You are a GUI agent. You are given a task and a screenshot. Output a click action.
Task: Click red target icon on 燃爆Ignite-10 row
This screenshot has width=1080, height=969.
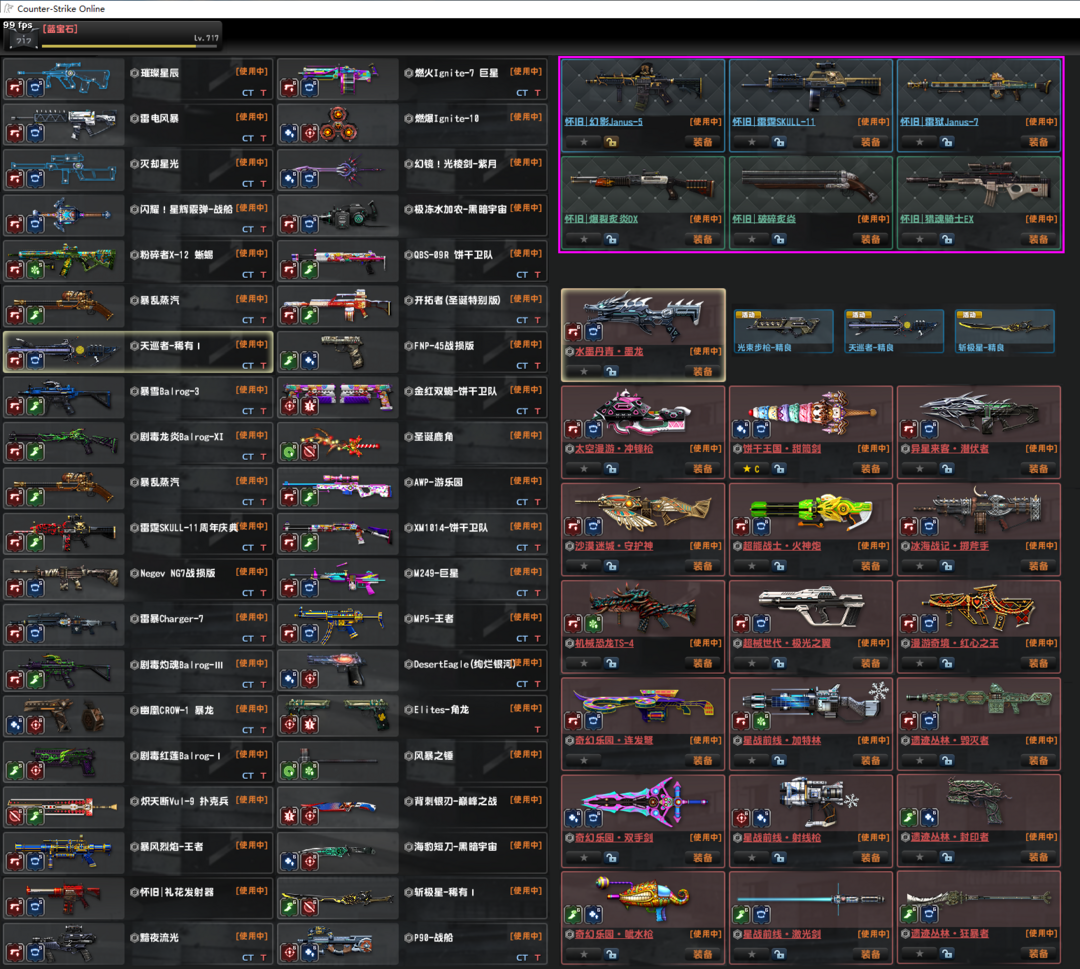tap(310, 133)
